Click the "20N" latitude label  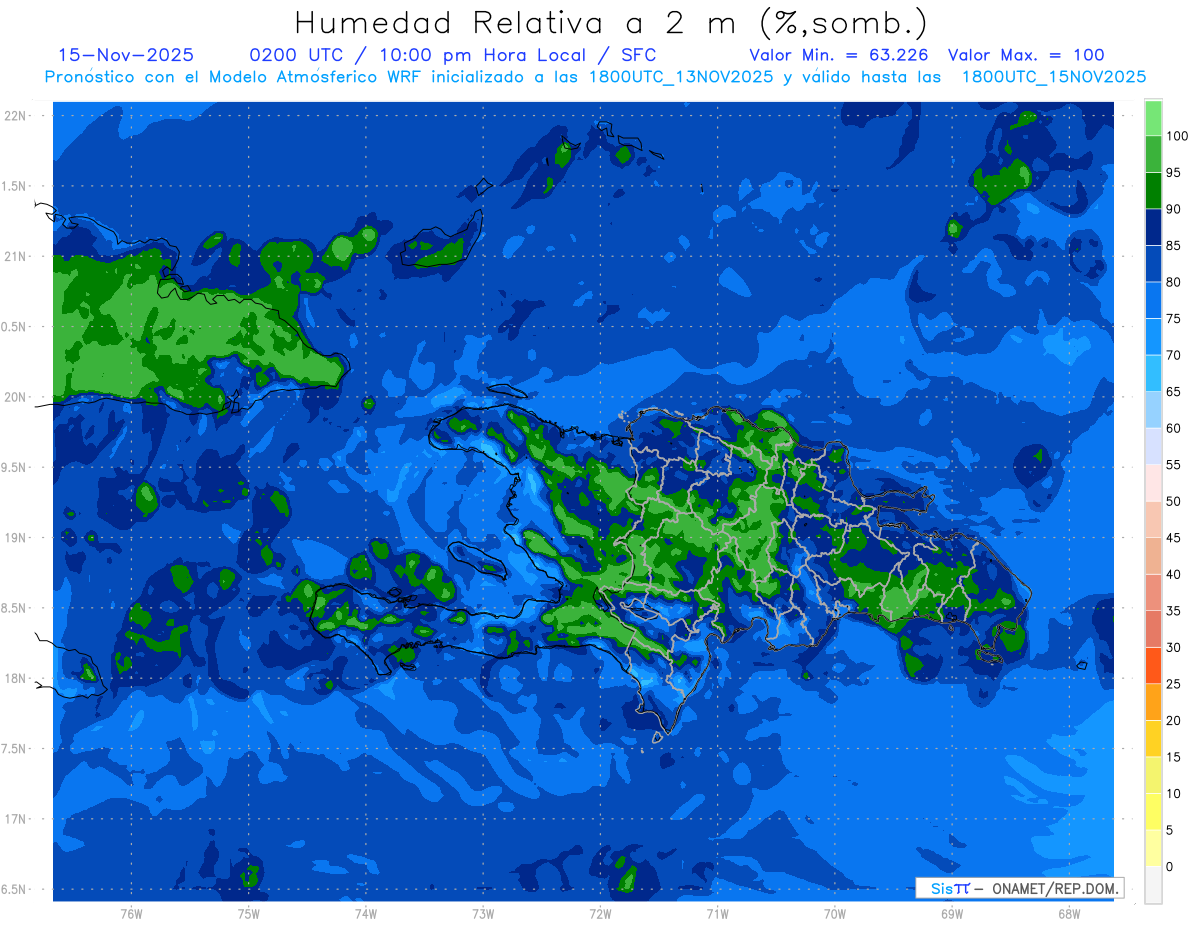coord(16,397)
